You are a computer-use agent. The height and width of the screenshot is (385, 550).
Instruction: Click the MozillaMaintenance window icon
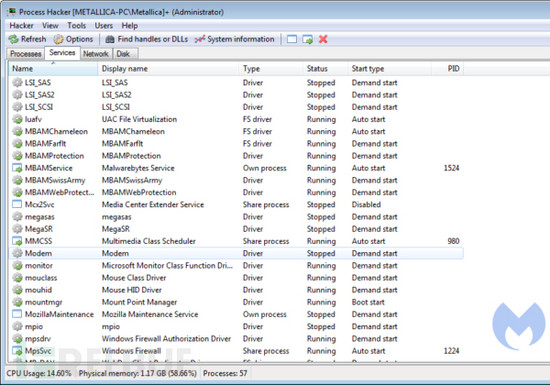click(x=17, y=314)
